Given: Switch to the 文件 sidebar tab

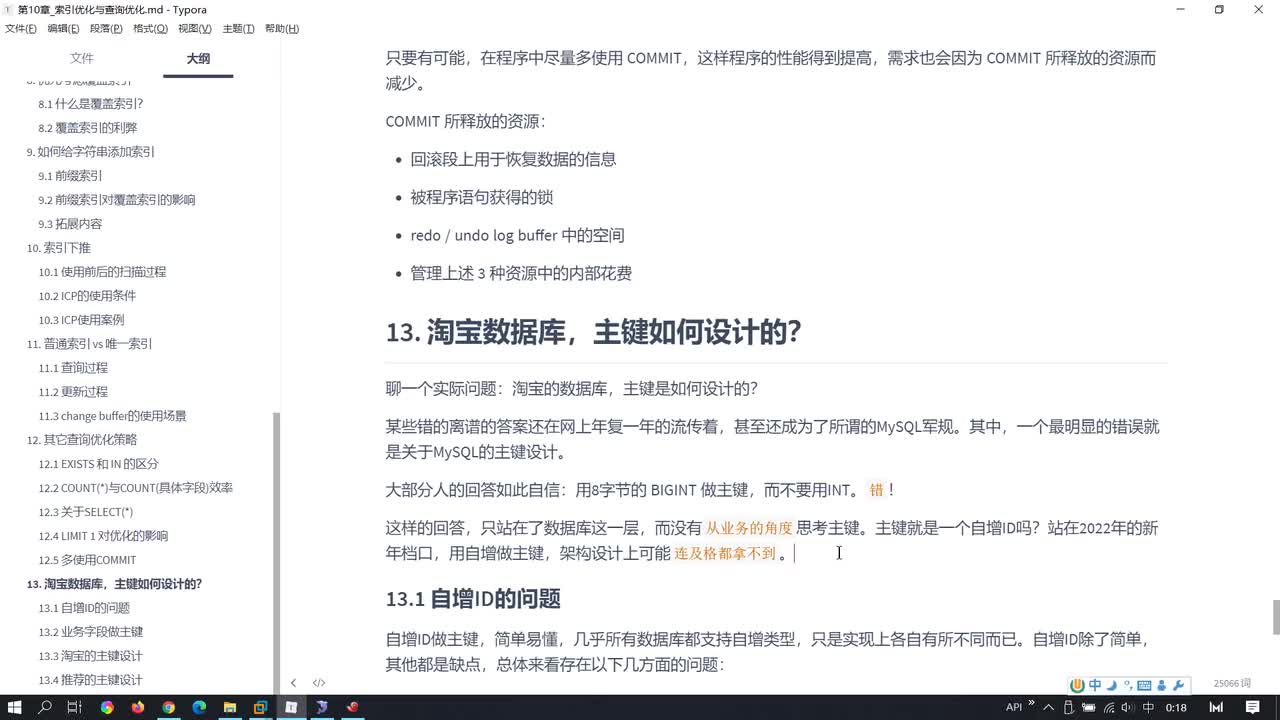Looking at the screenshot, I should 82,59.
